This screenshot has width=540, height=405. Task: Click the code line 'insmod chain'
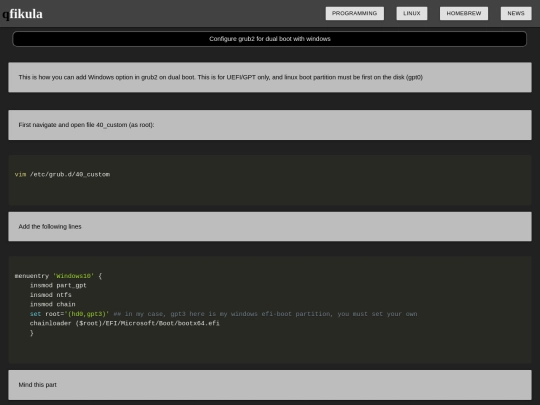click(x=52, y=304)
